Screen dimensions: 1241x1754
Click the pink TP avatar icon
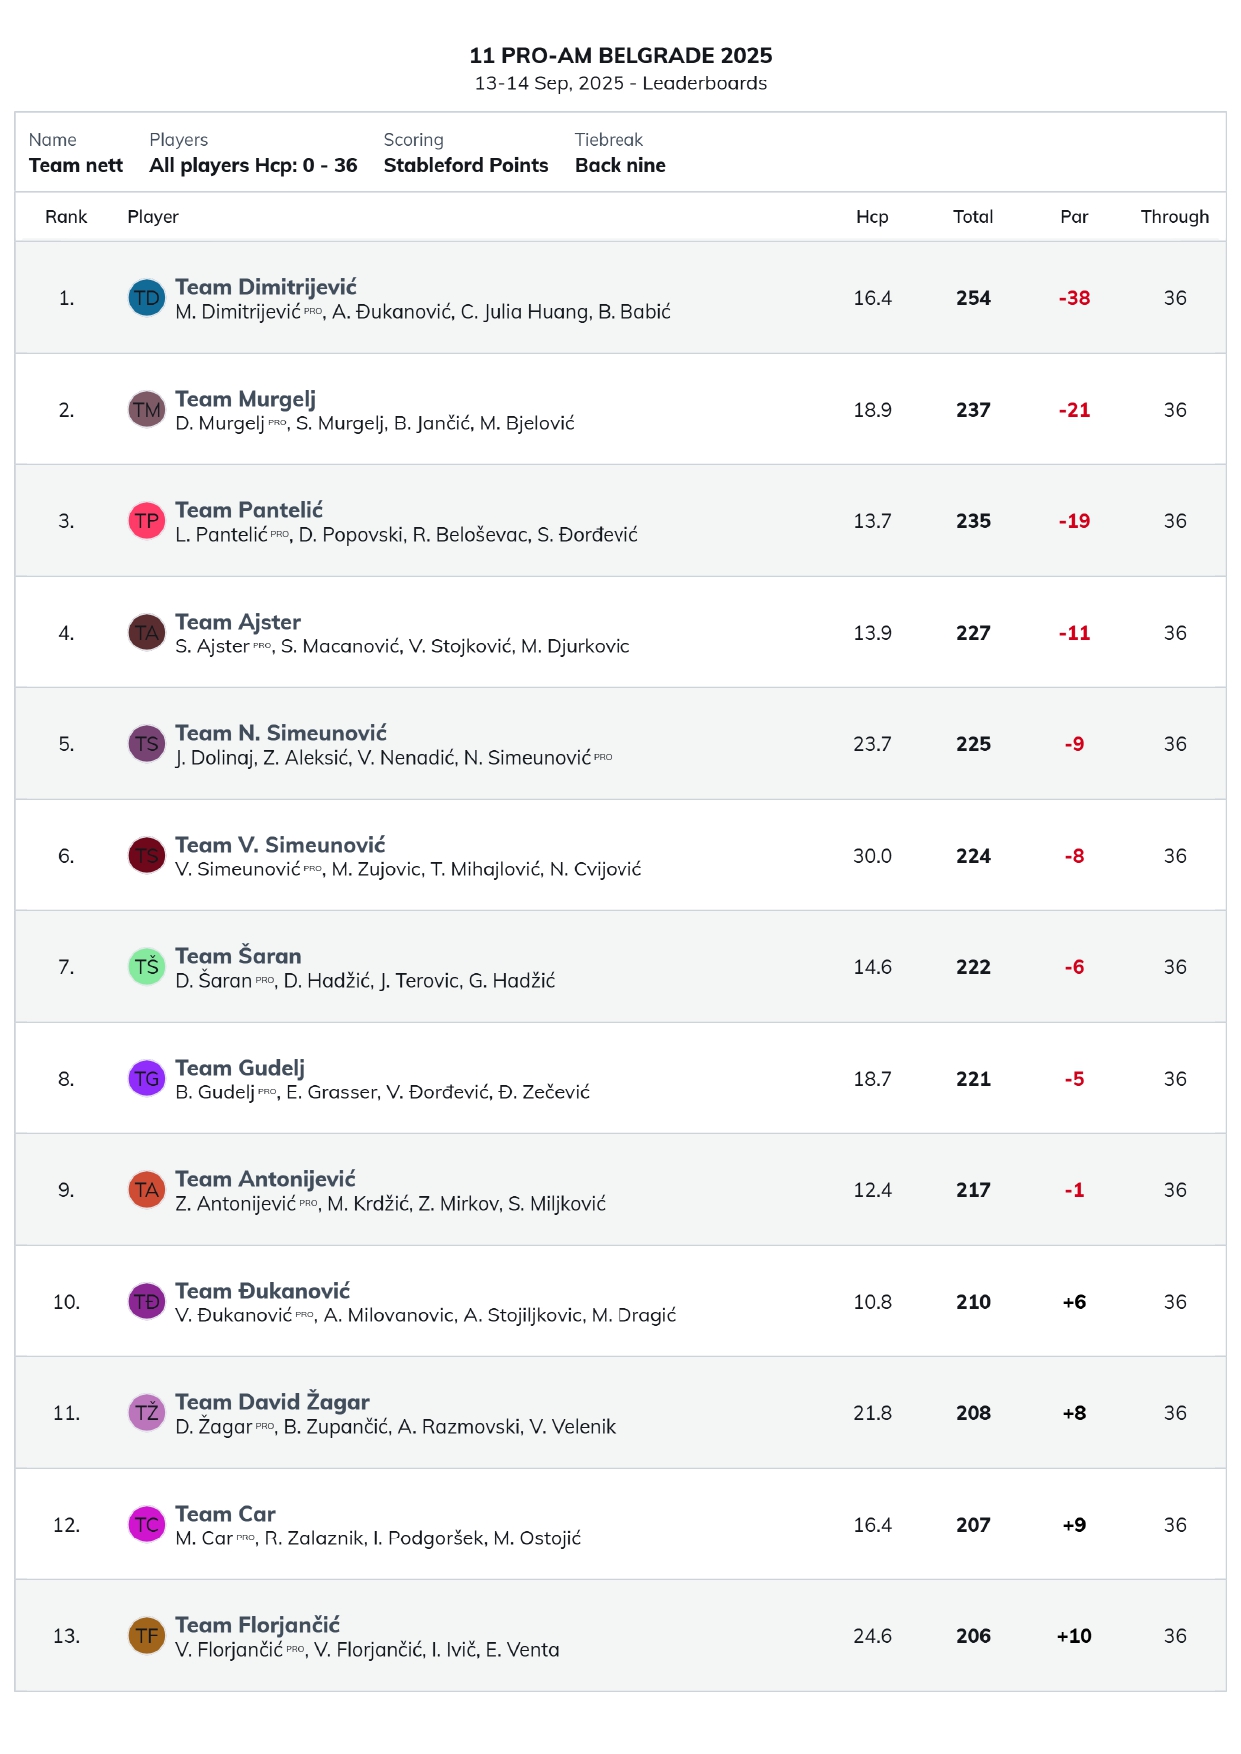point(146,521)
